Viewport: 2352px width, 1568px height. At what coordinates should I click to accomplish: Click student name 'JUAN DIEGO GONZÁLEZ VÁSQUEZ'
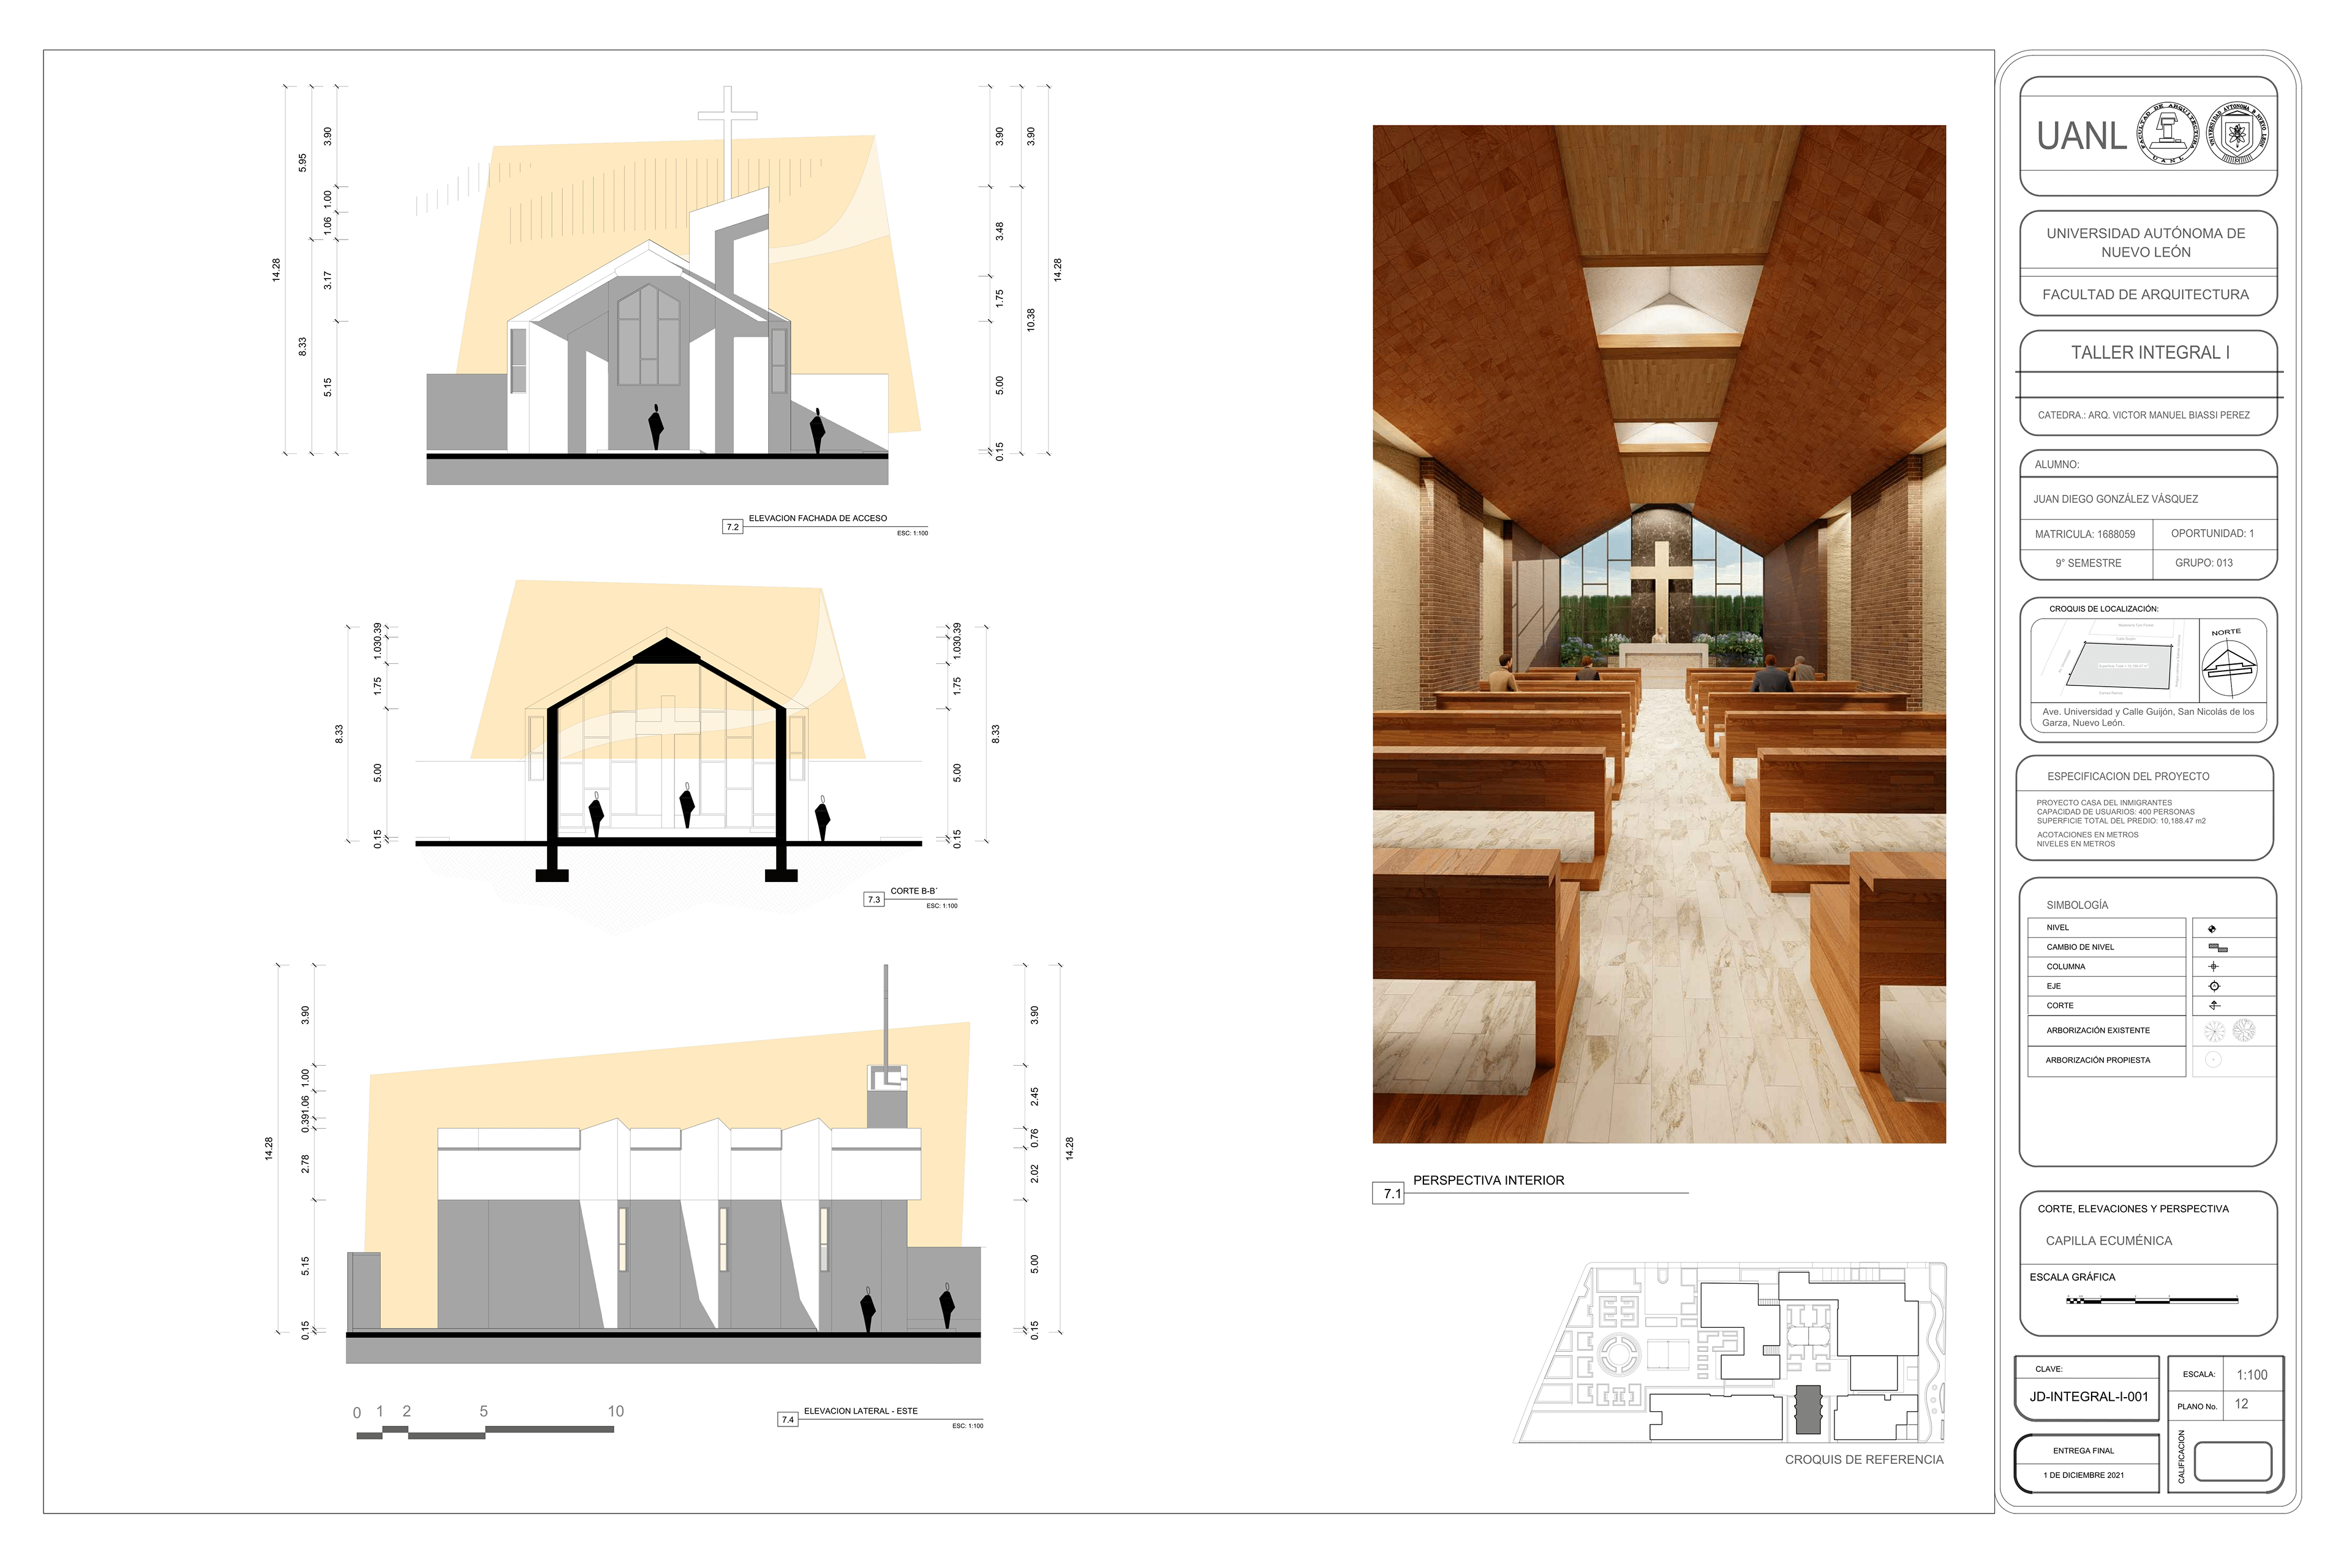(x=2115, y=499)
